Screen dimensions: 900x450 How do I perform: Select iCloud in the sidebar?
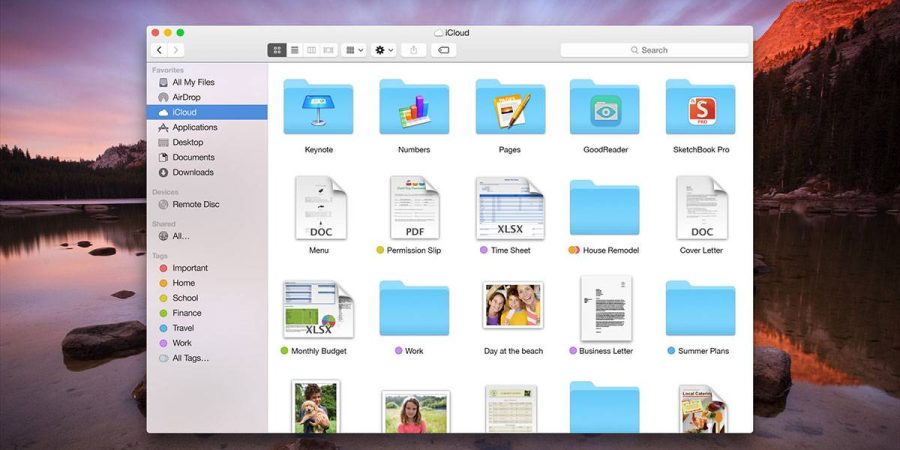pos(207,112)
